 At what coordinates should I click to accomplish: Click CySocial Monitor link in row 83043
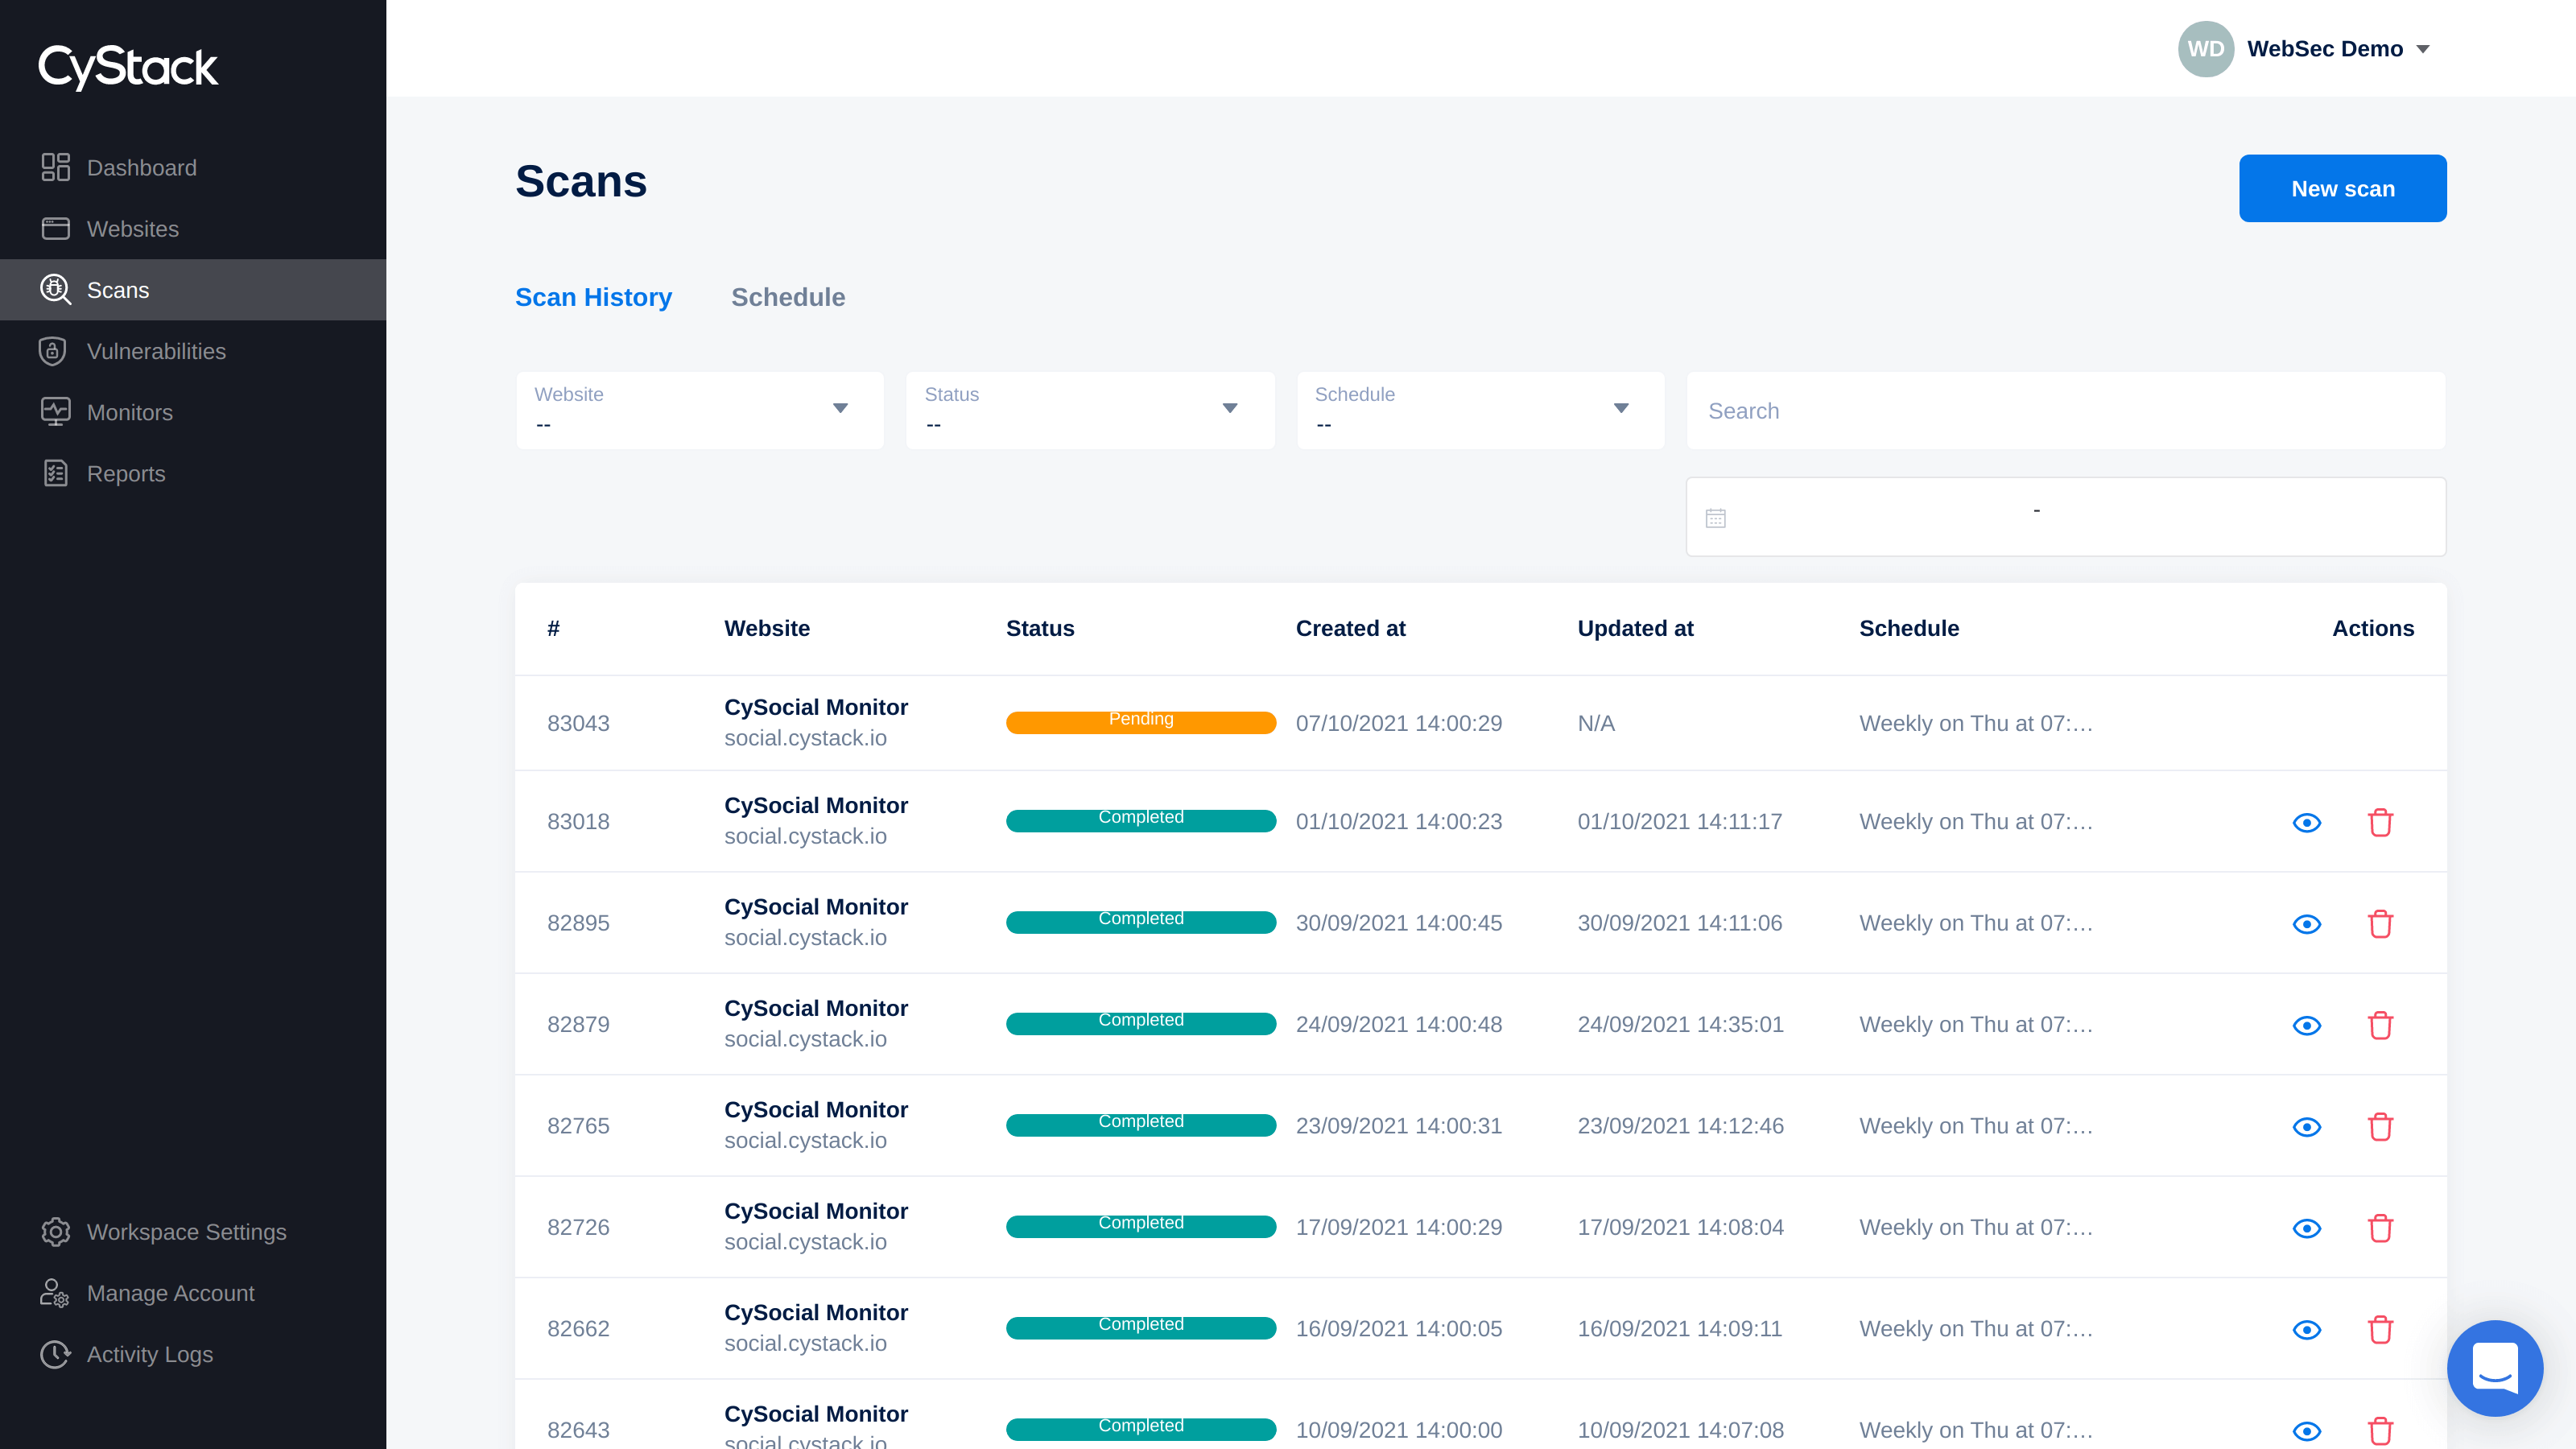point(816,707)
